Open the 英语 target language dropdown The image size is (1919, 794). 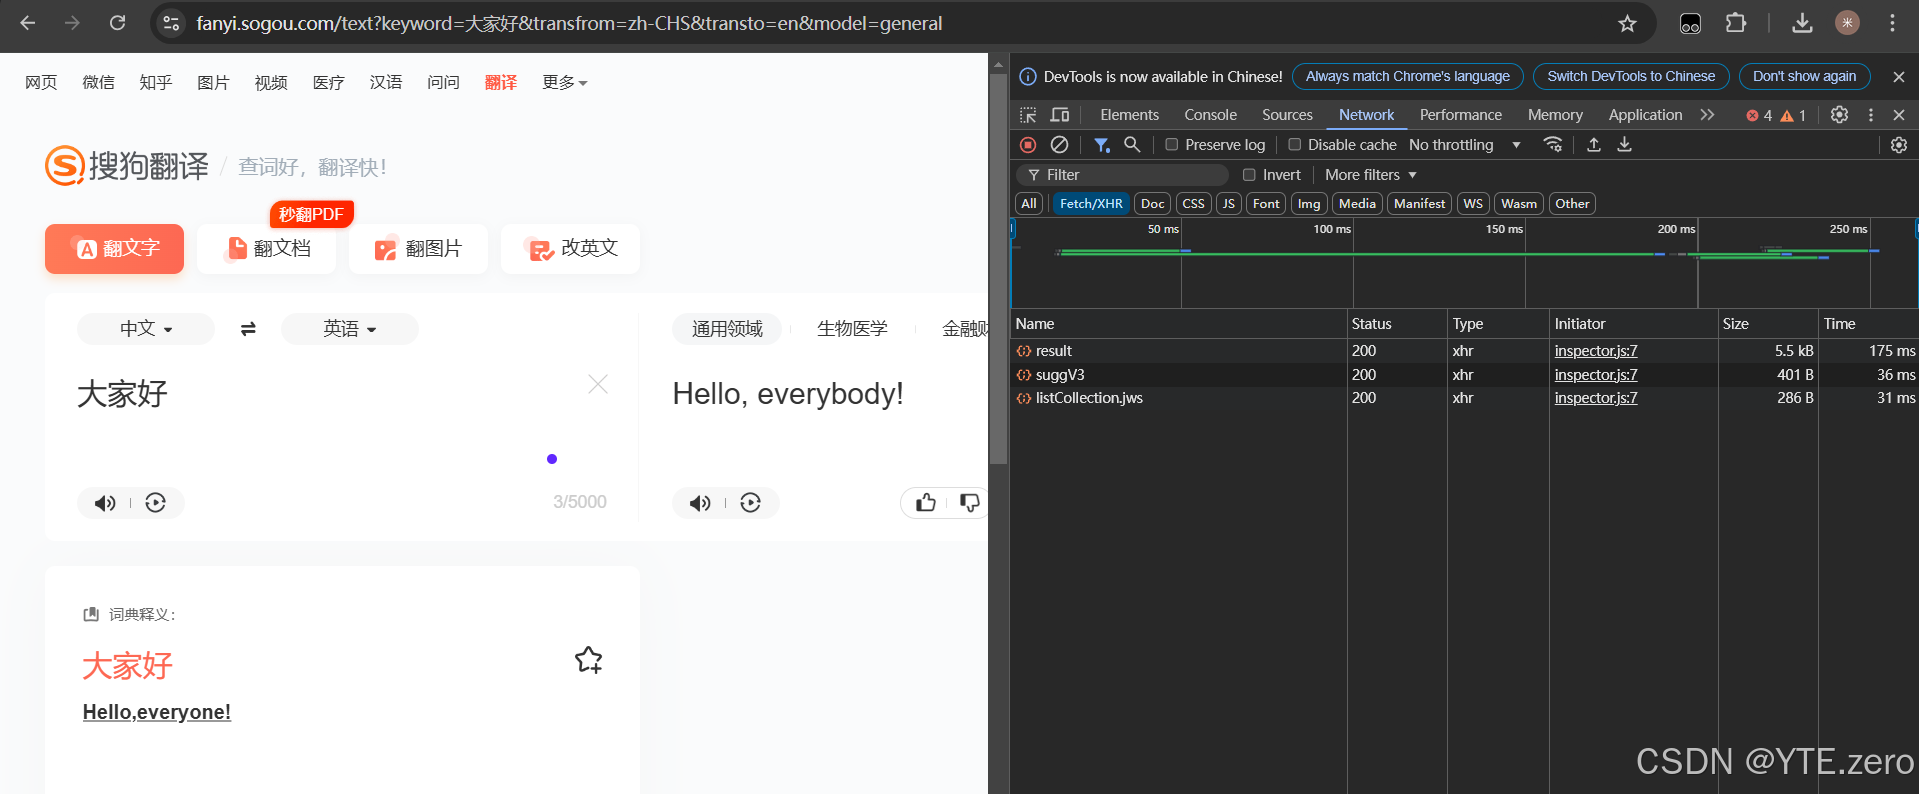click(x=350, y=329)
